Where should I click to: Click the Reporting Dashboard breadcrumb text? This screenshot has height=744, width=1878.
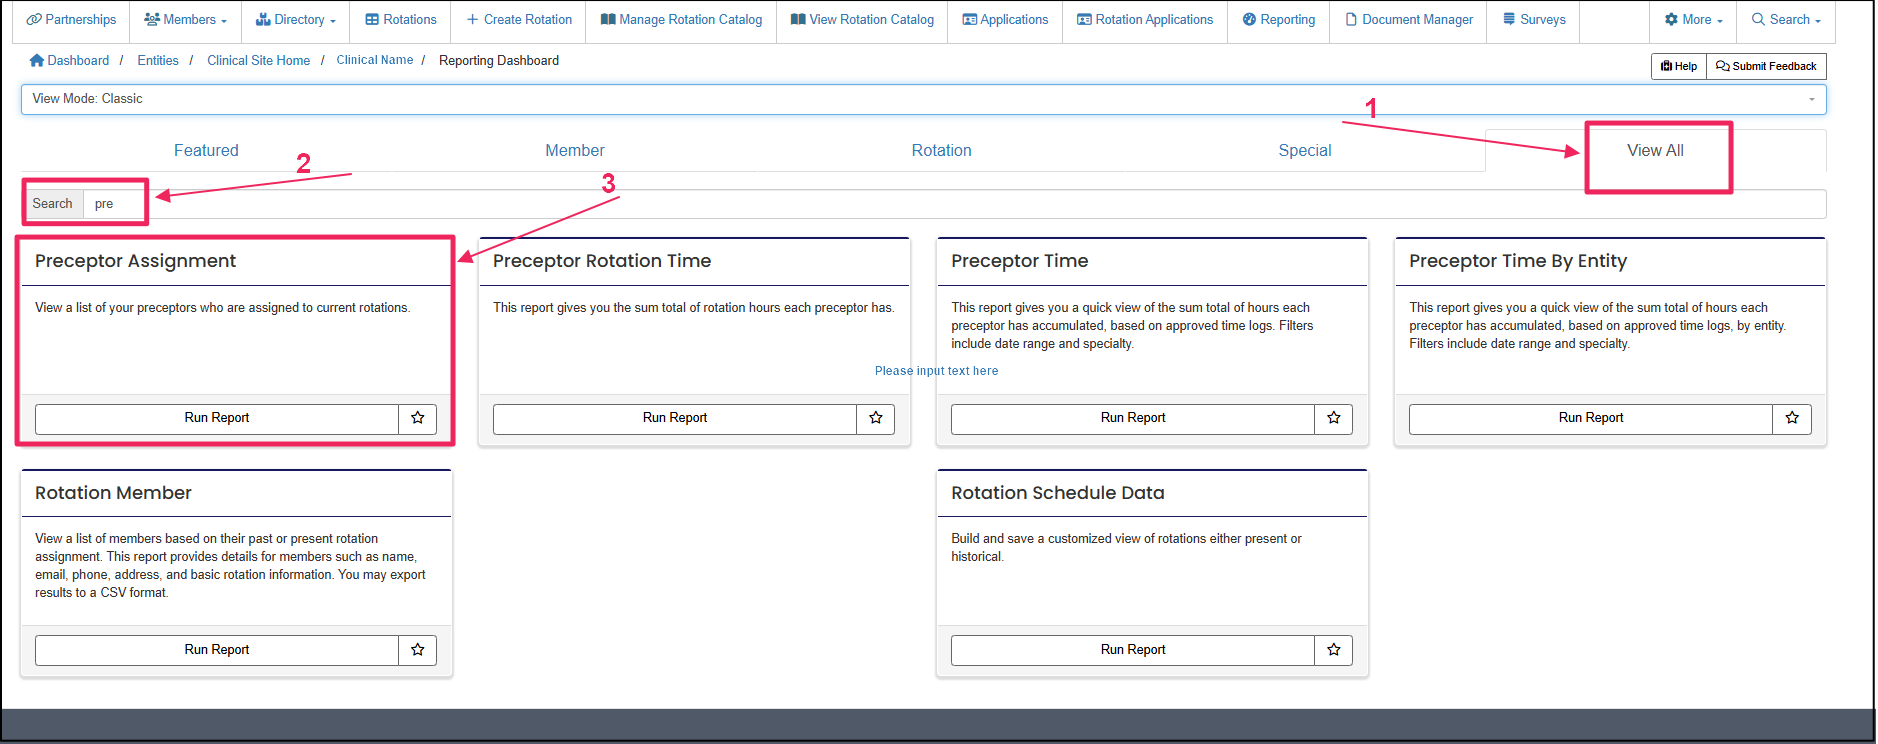coord(499,60)
